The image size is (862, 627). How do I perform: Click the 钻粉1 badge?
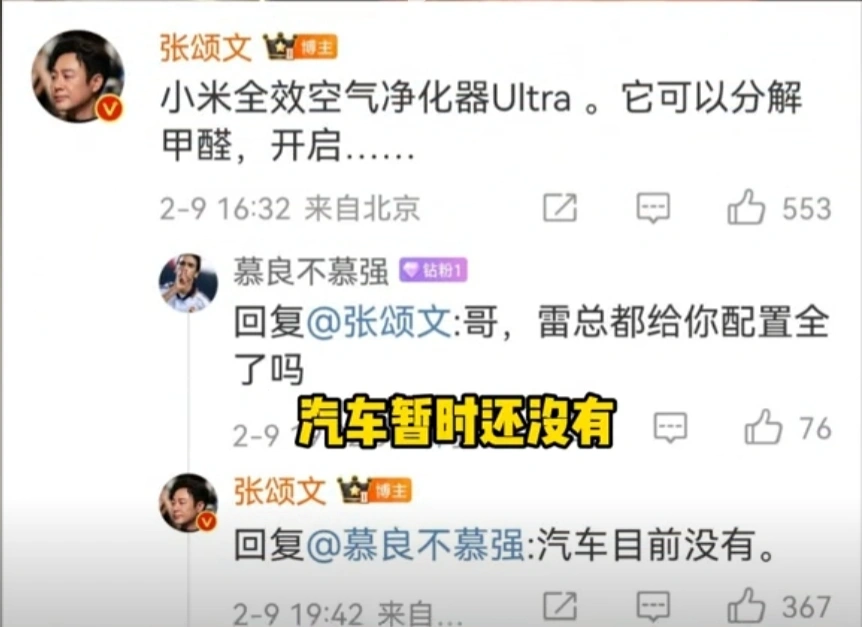coord(433,270)
